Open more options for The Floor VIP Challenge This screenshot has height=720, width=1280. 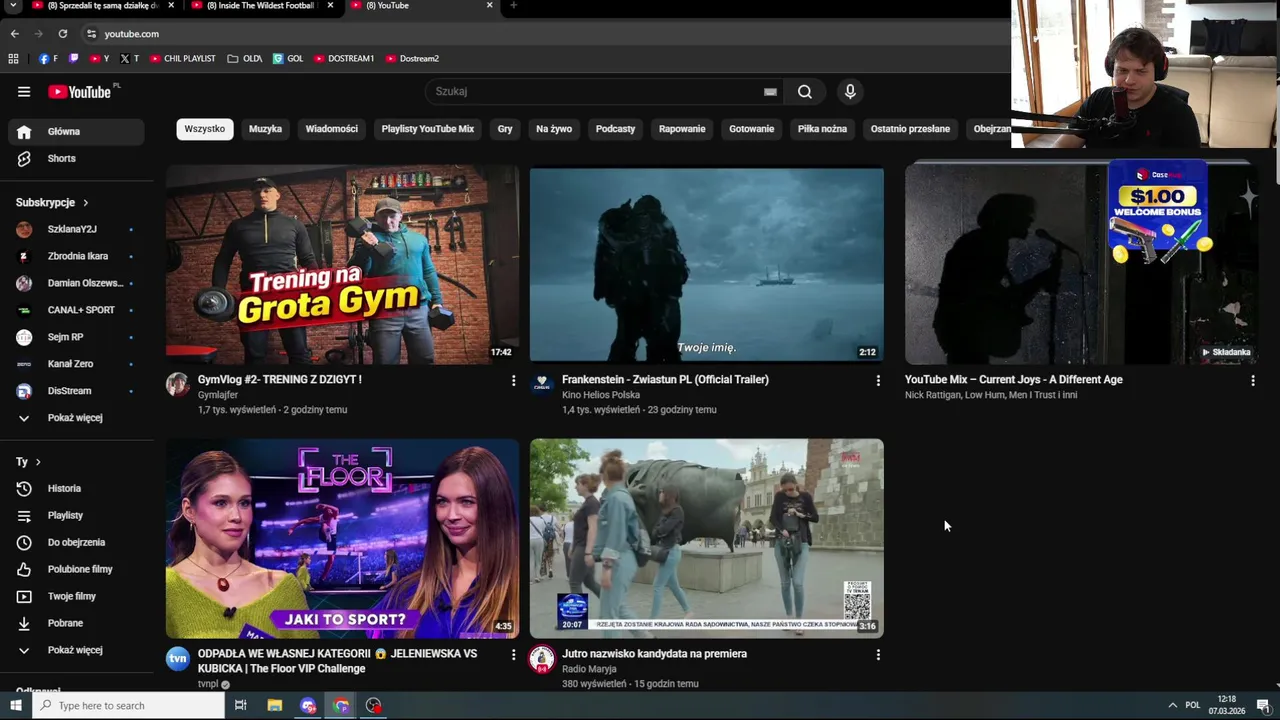point(514,654)
